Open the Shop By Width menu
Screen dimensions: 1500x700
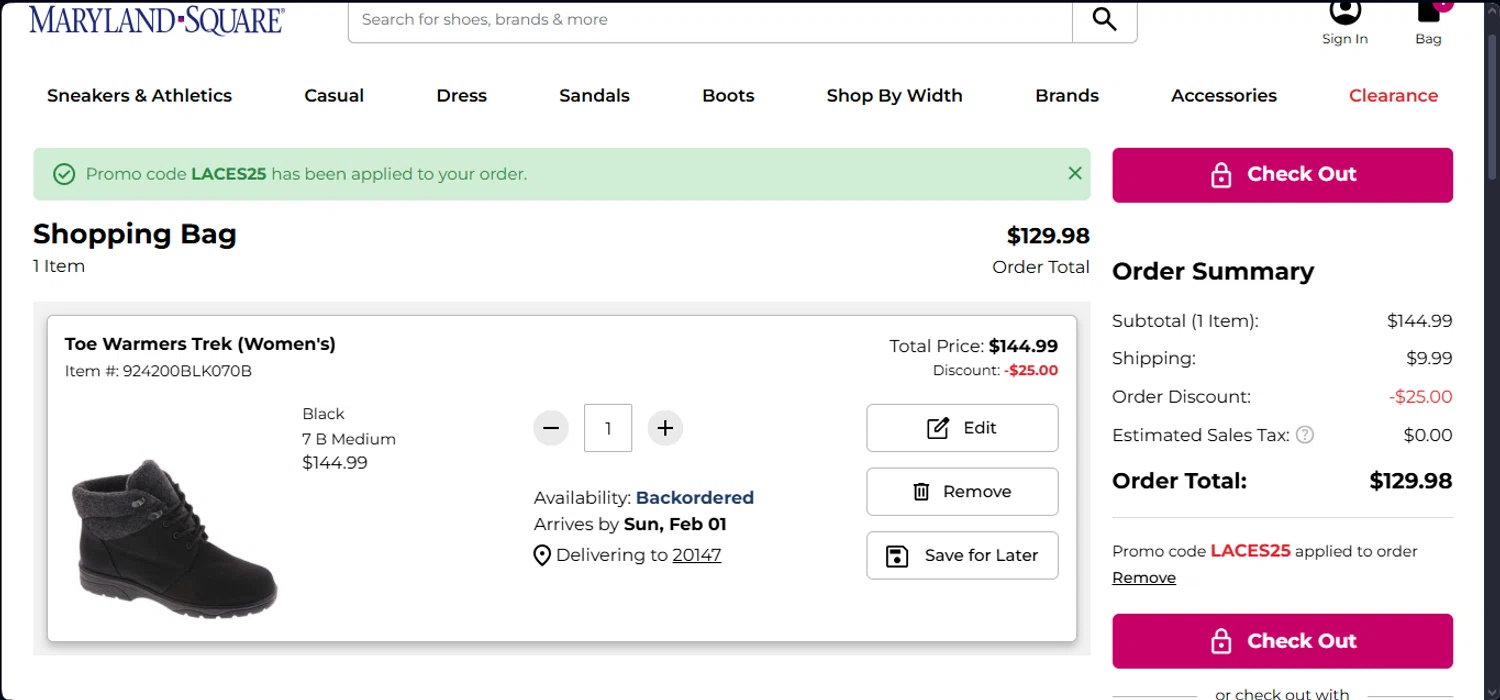(x=894, y=96)
